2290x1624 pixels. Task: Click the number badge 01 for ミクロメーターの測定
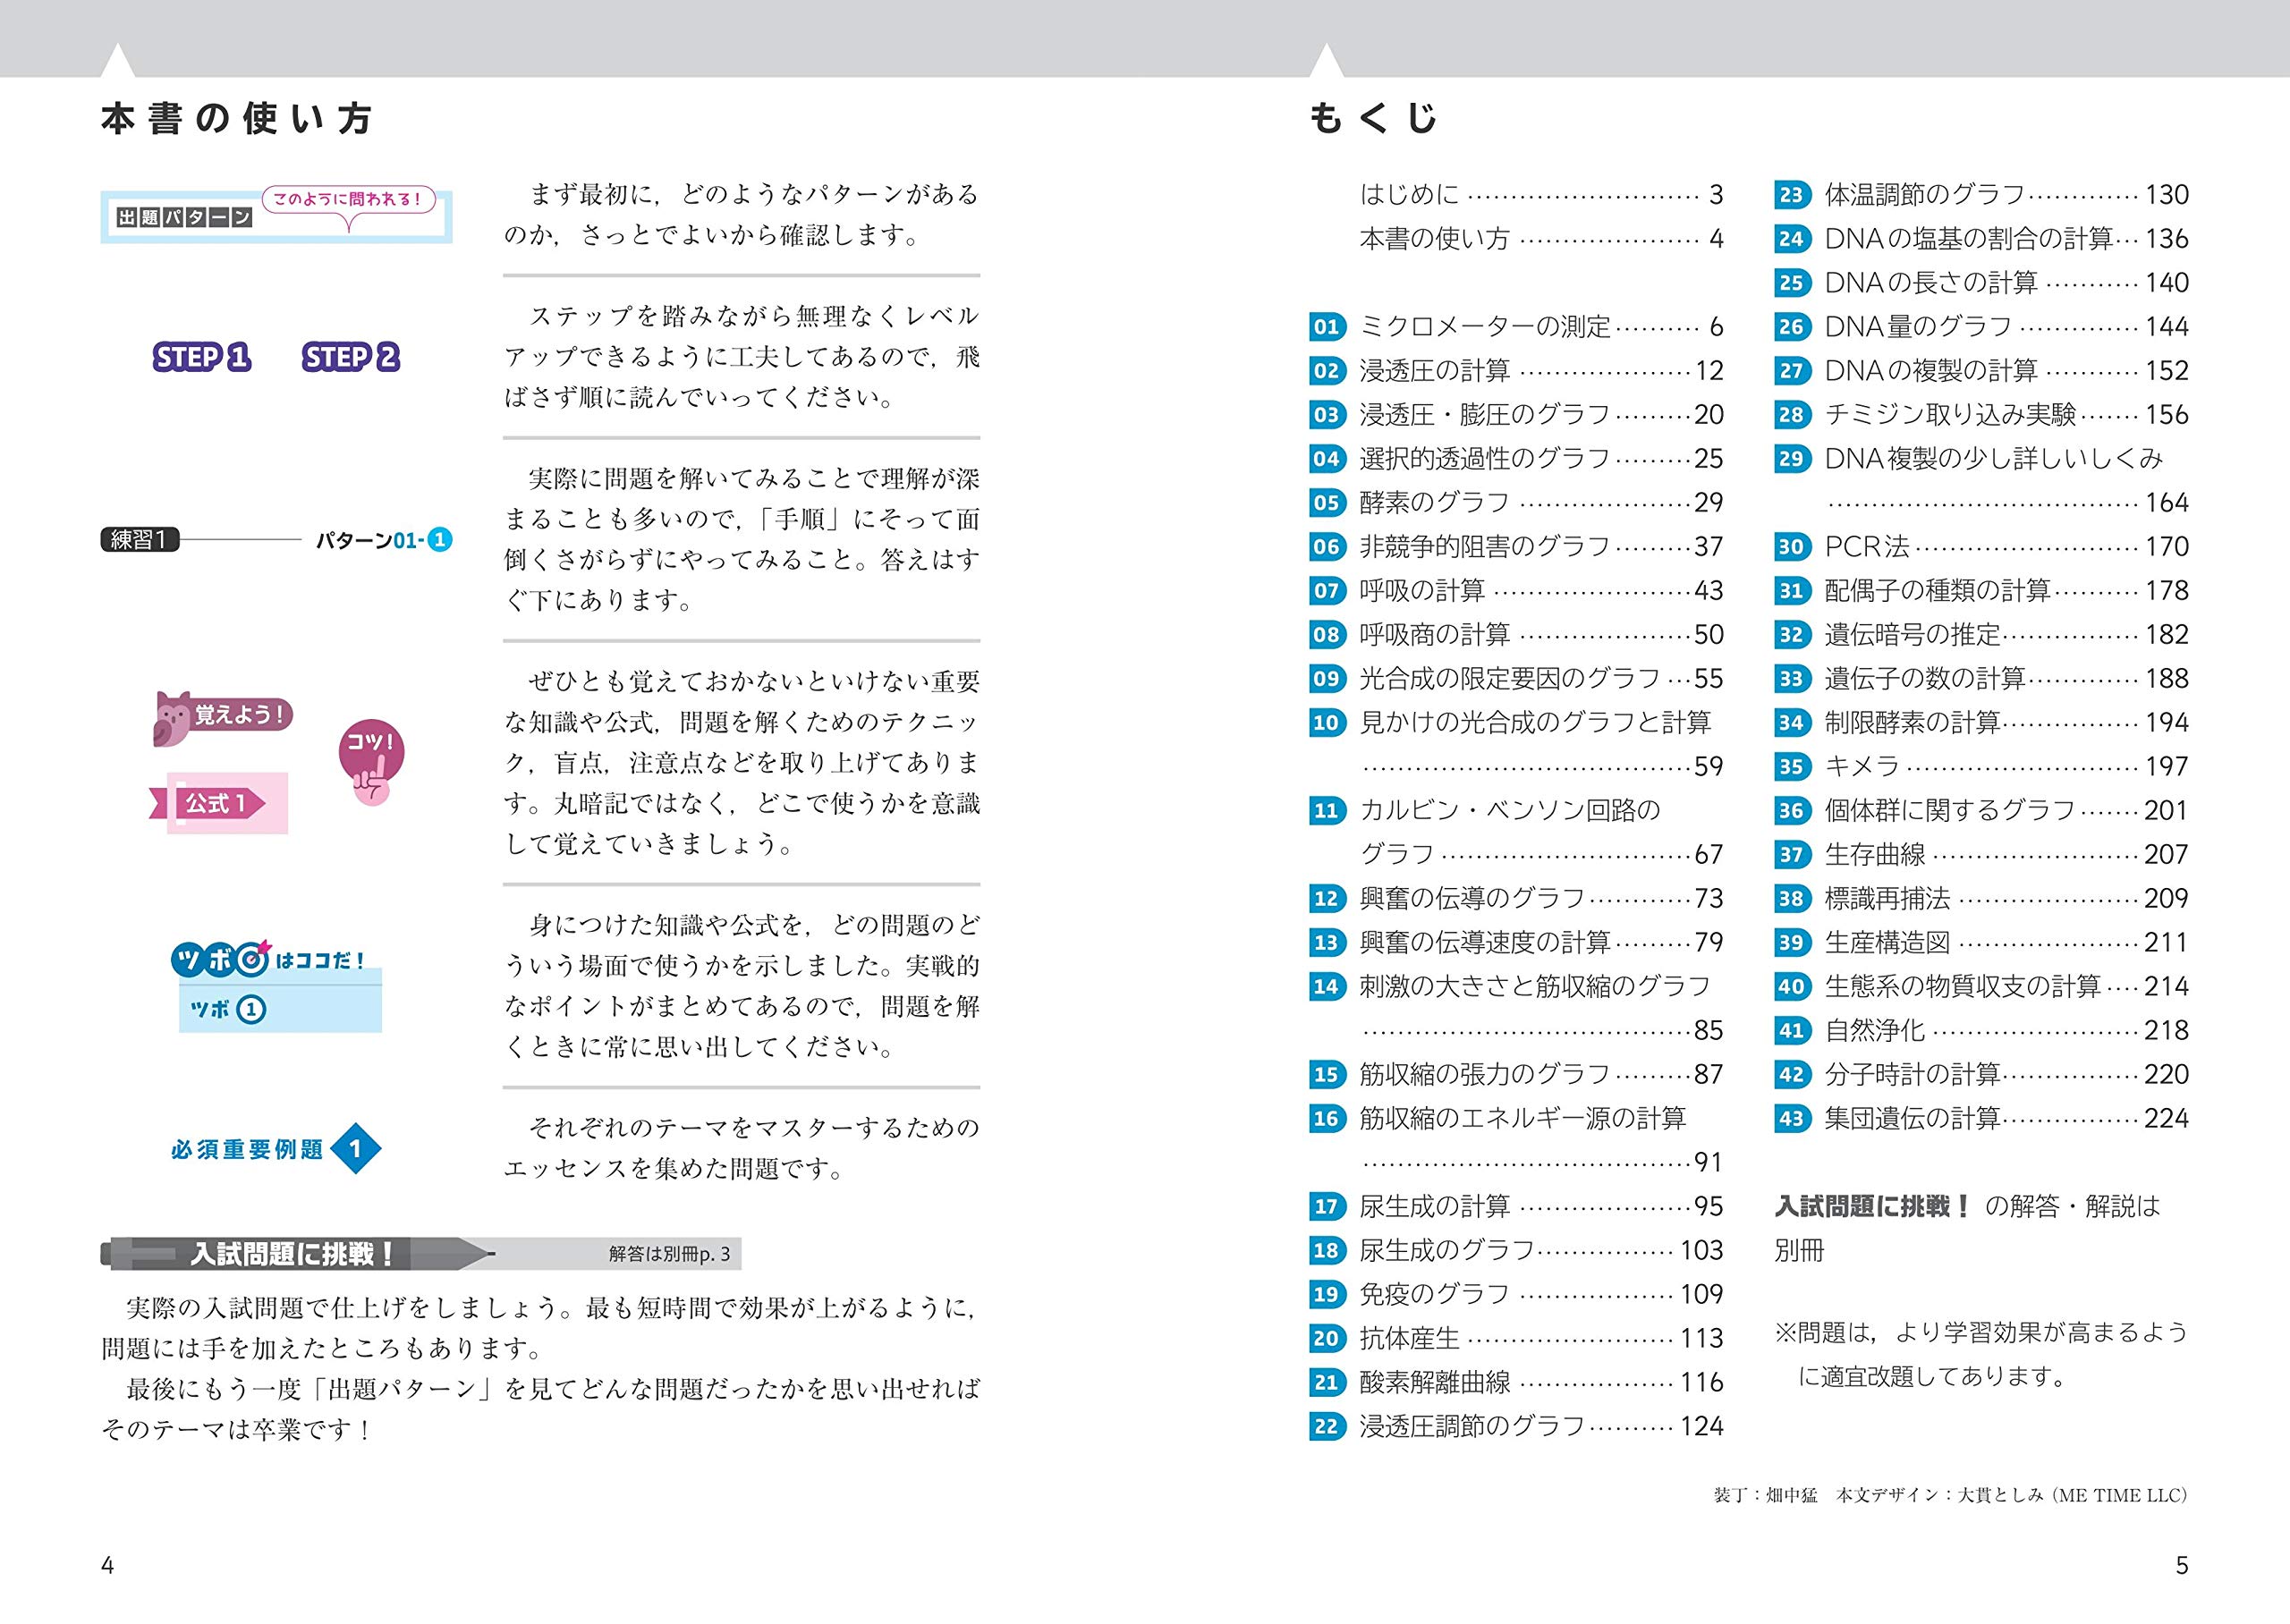point(1326,327)
